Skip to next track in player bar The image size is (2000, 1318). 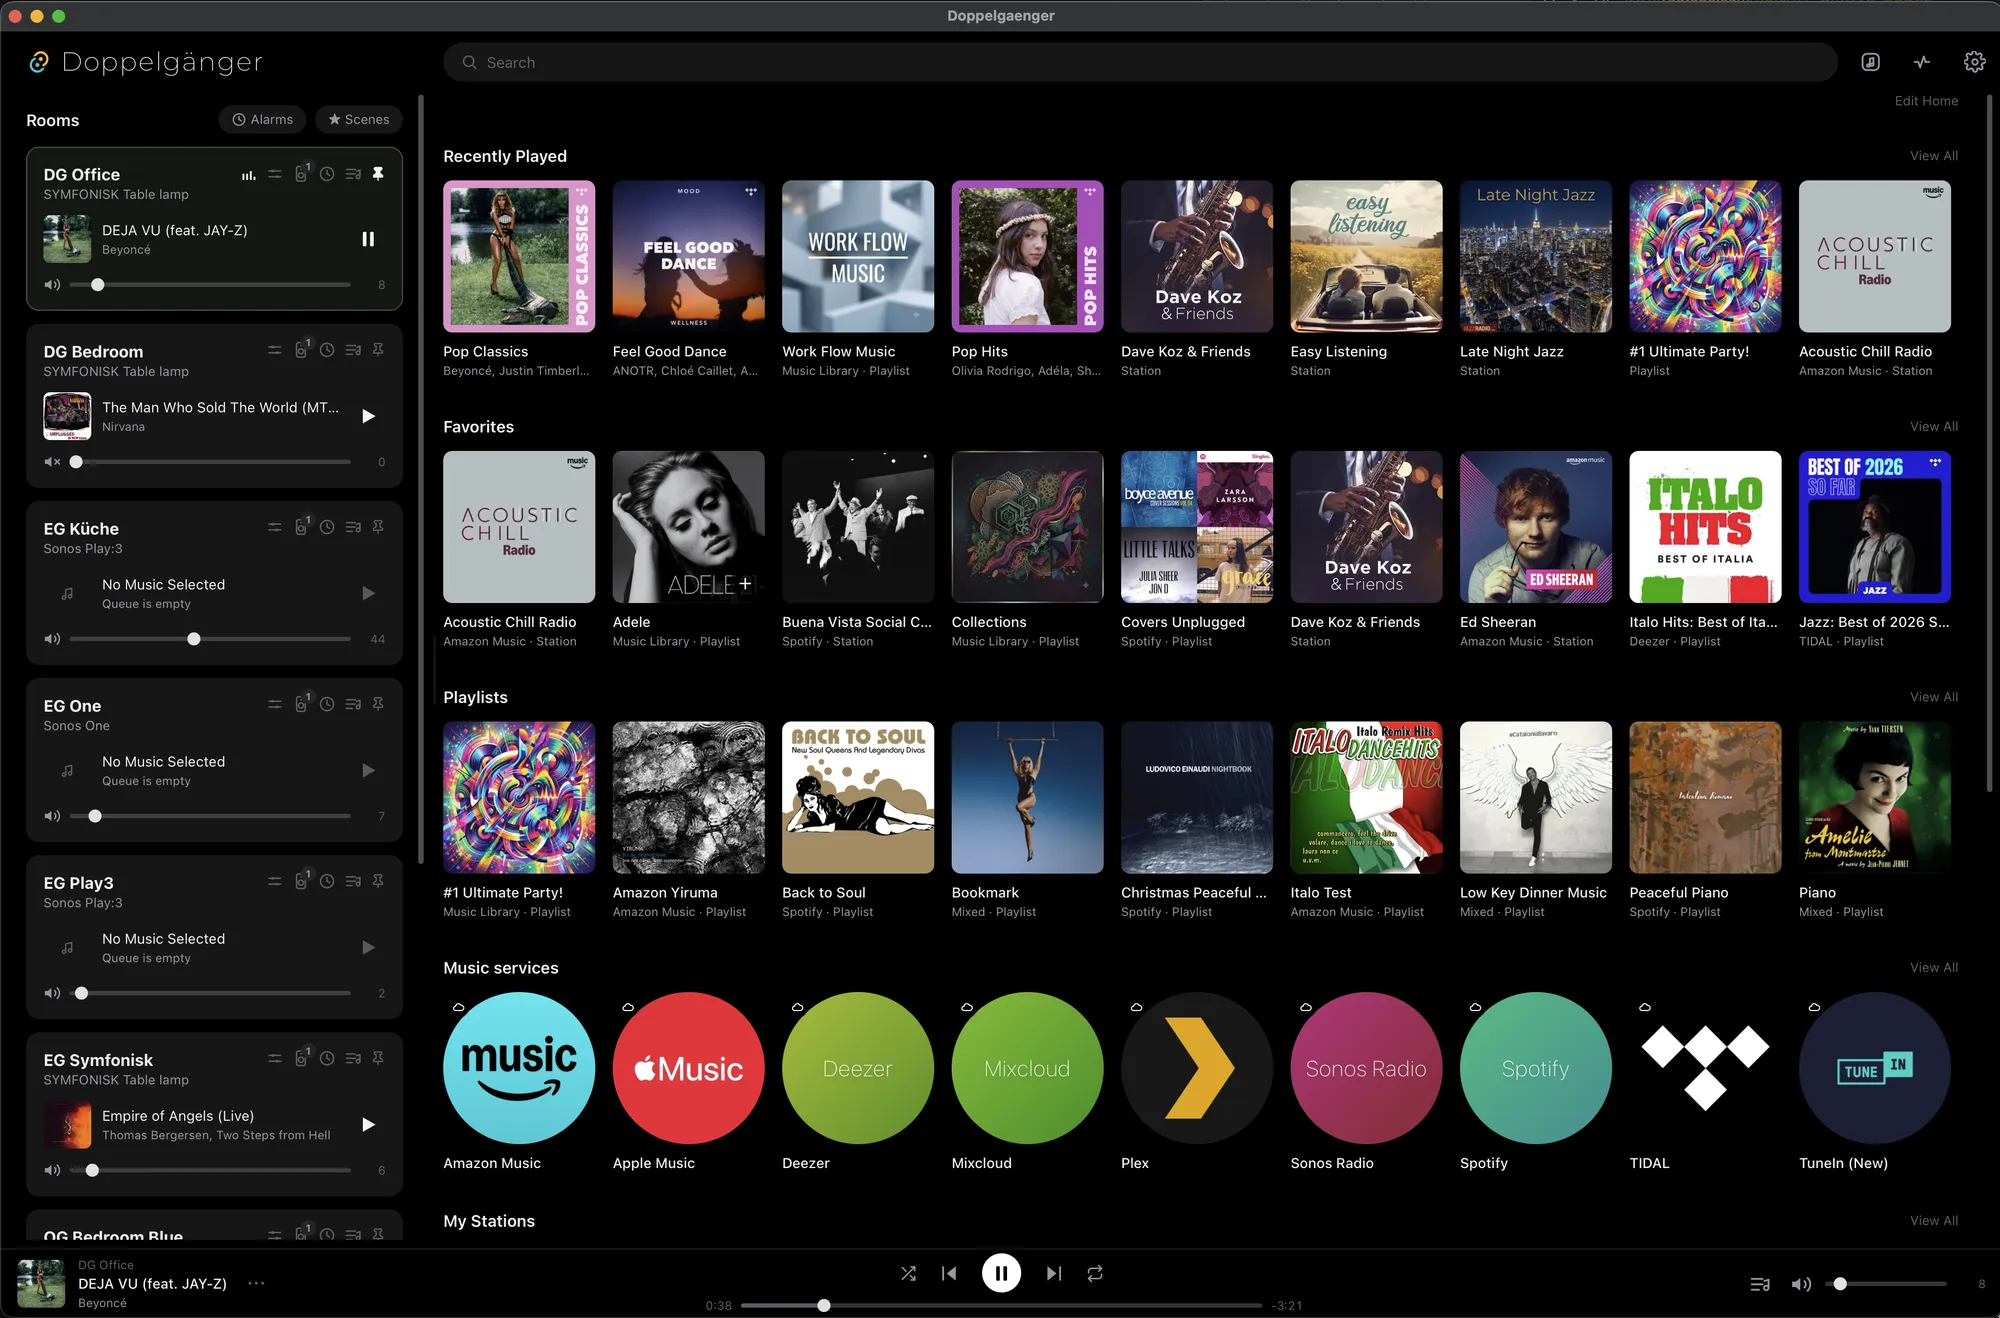[x=1054, y=1273]
